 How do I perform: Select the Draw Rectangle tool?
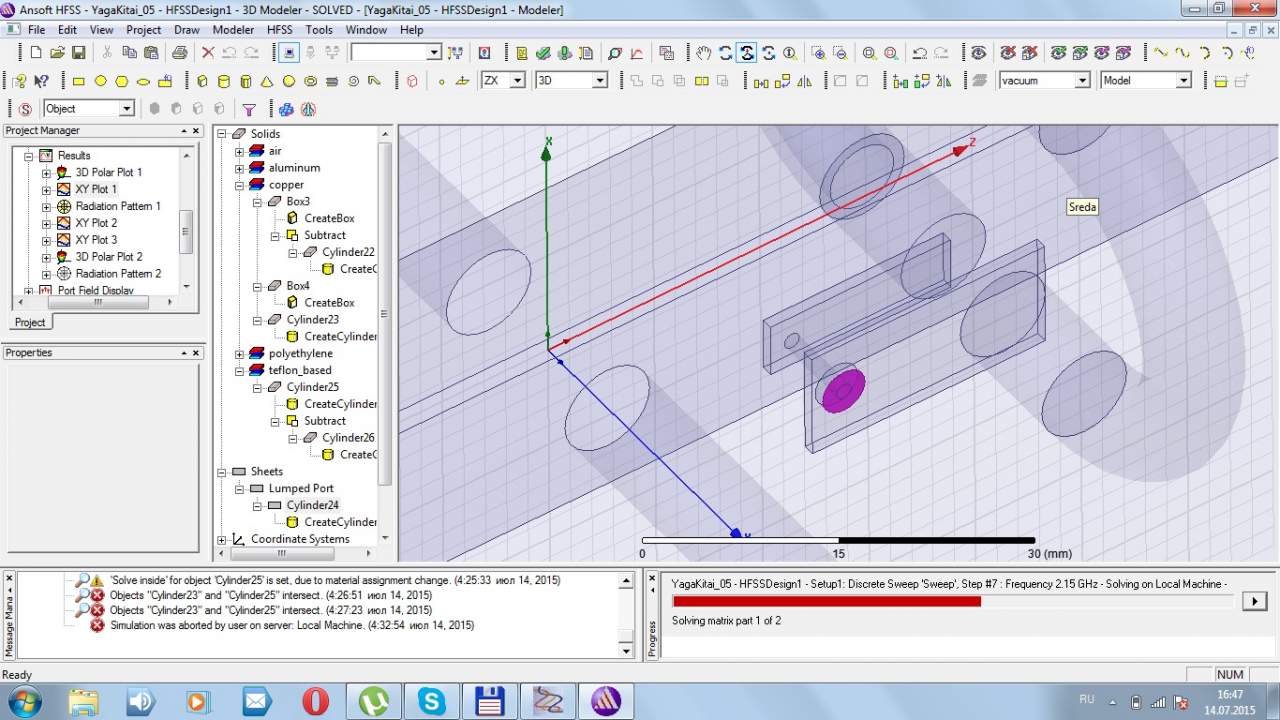point(78,81)
